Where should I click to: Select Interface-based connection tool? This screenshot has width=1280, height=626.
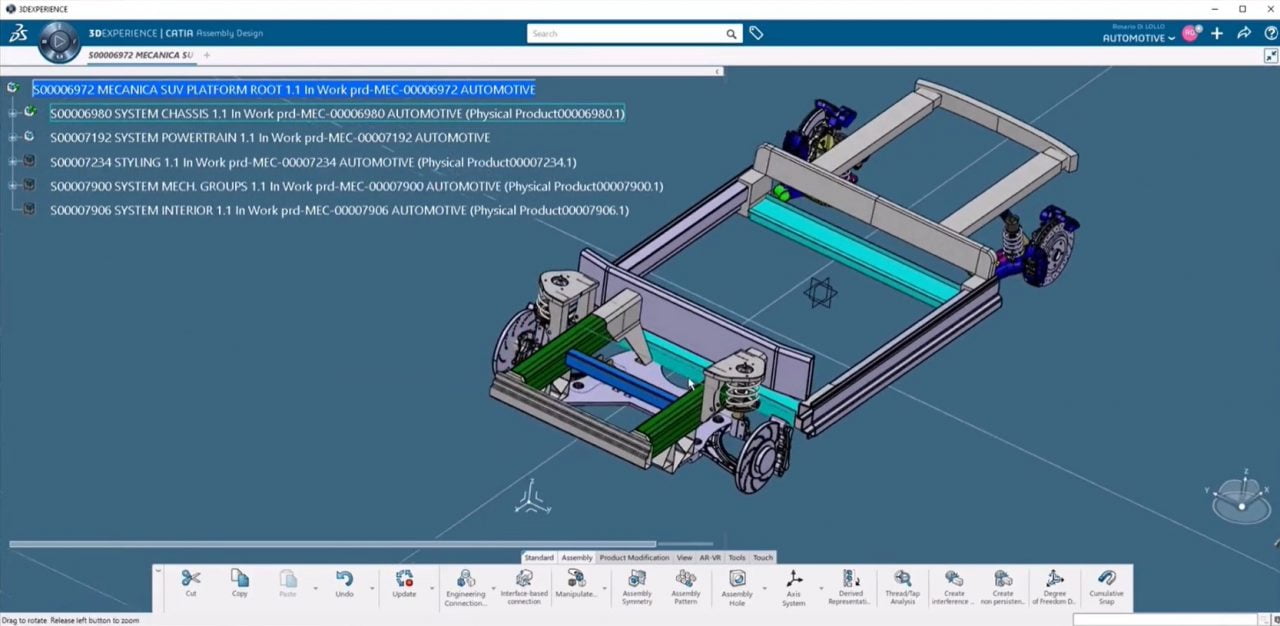524,578
